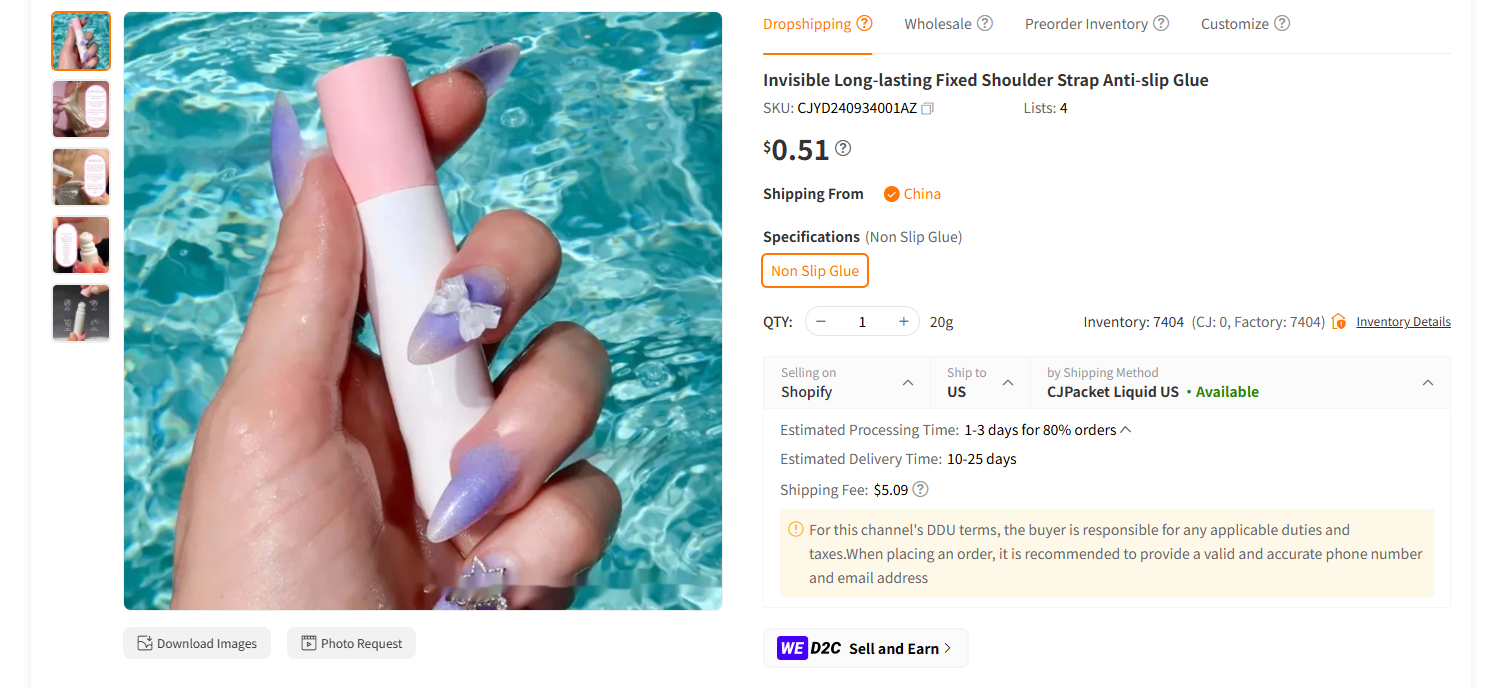Click the Wholesale help question icon

click(985, 24)
